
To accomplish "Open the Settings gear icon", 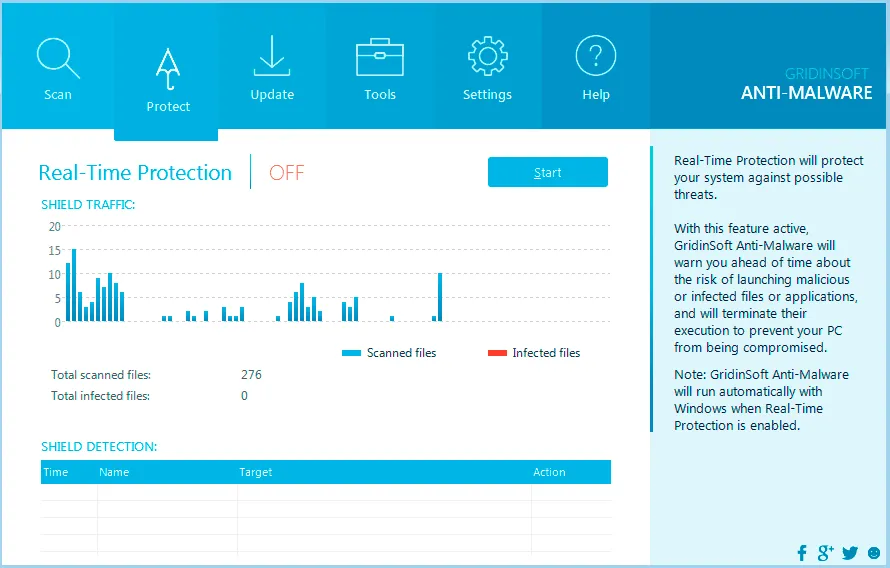I will [488, 56].
